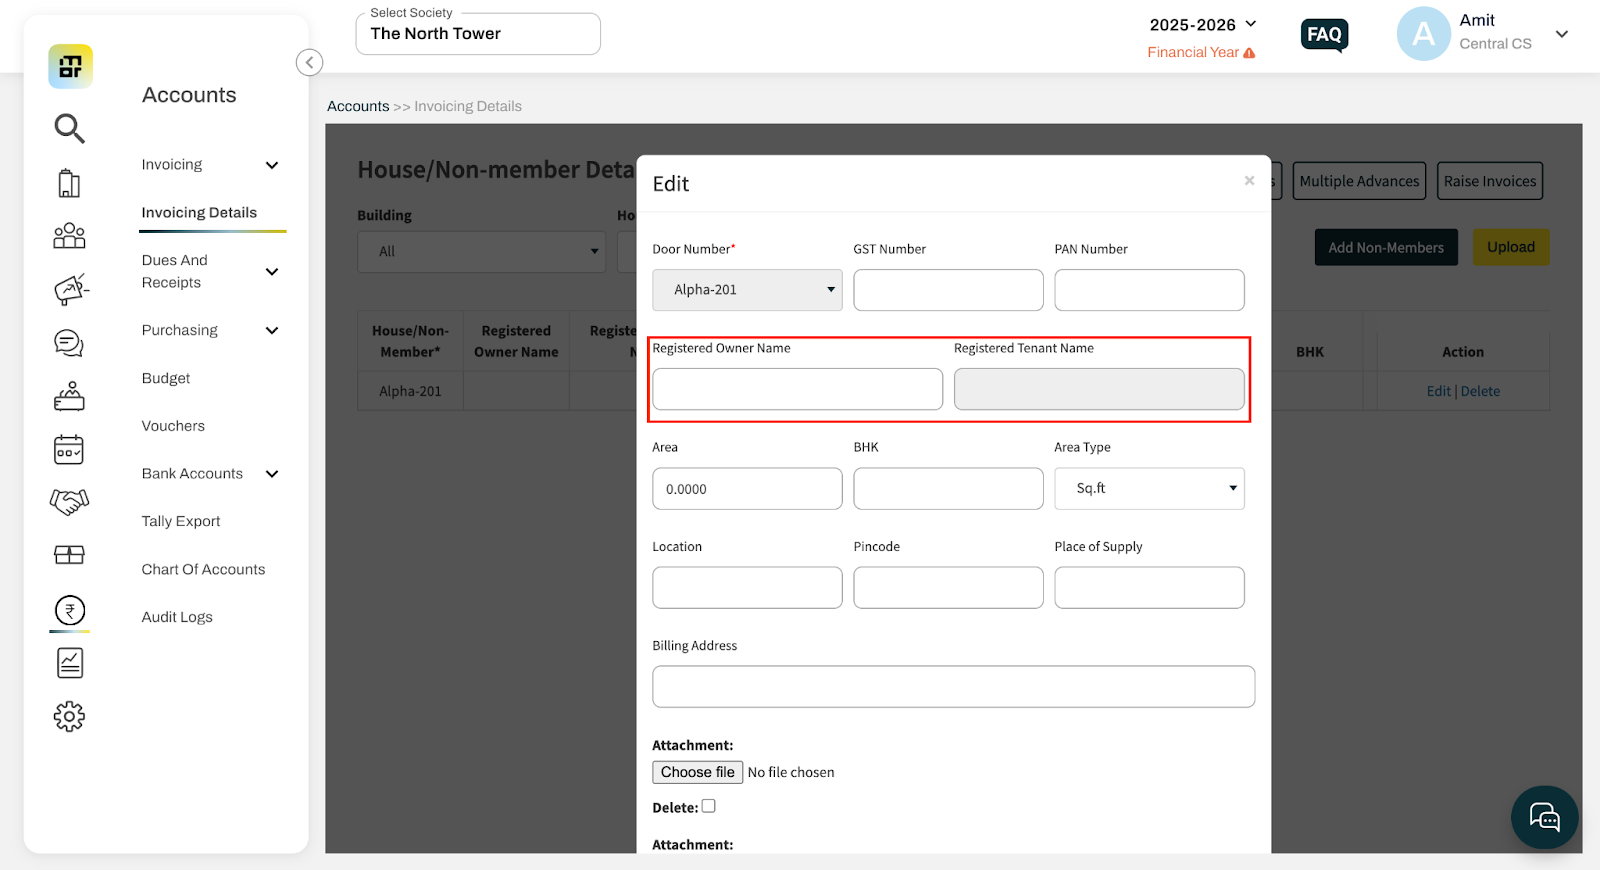Click the Multiple Advances button
The height and width of the screenshot is (870, 1600).
(x=1359, y=181)
